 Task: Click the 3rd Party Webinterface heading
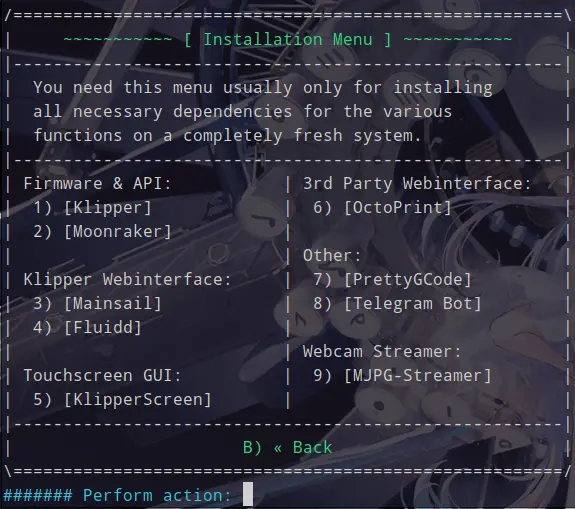point(417,183)
